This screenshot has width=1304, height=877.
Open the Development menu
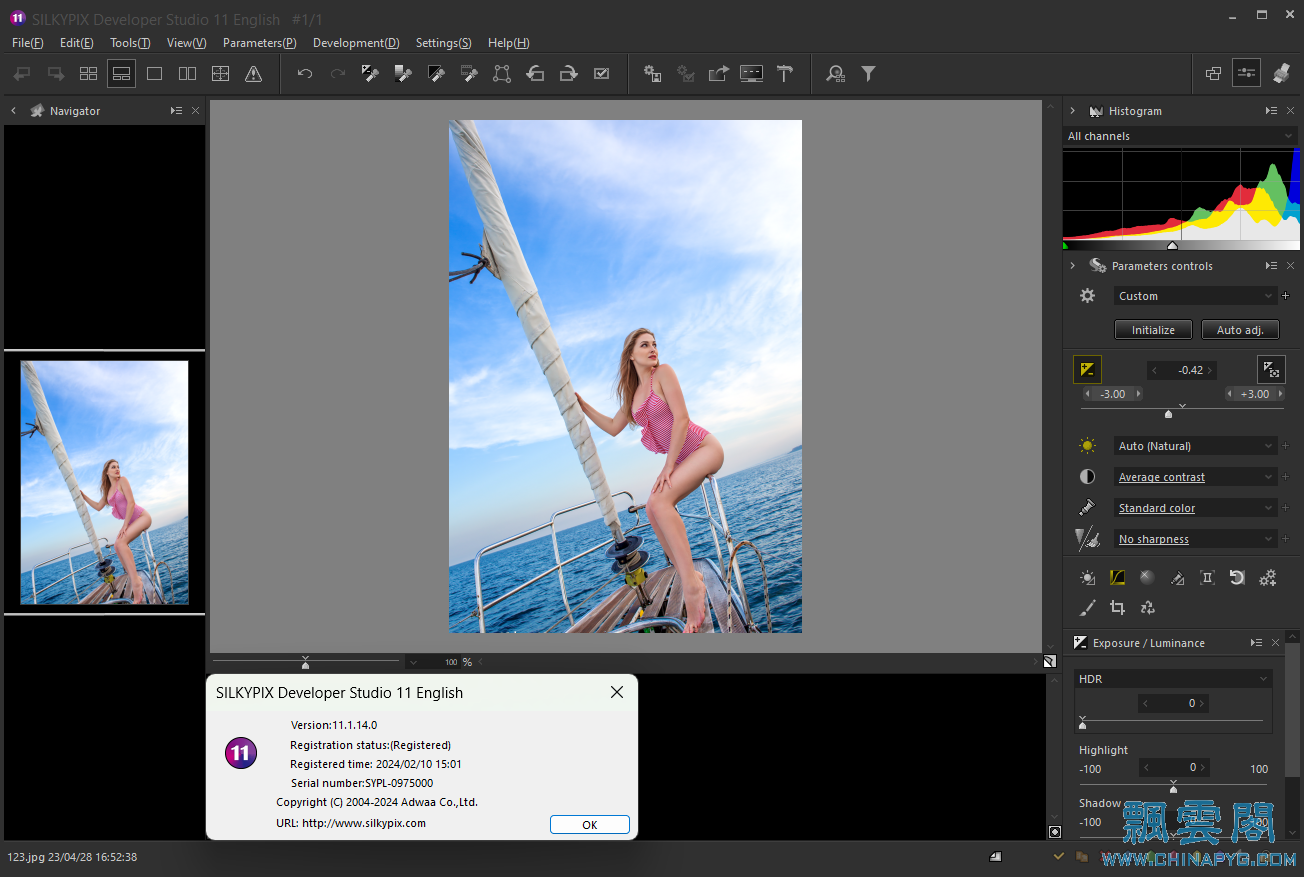pyautogui.click(x=356, y=43)
